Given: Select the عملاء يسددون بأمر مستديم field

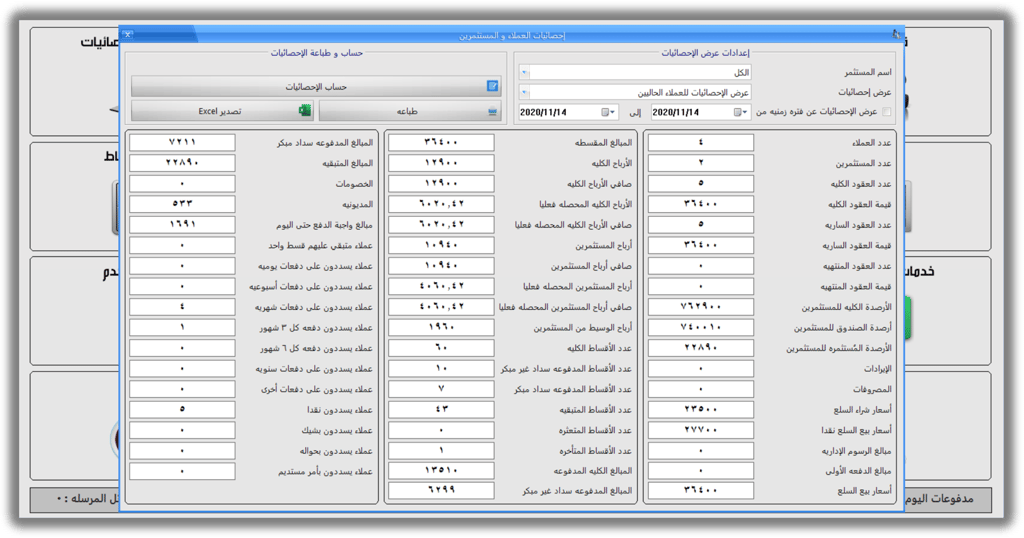Looking at the screenshot, I should [182, 470].
